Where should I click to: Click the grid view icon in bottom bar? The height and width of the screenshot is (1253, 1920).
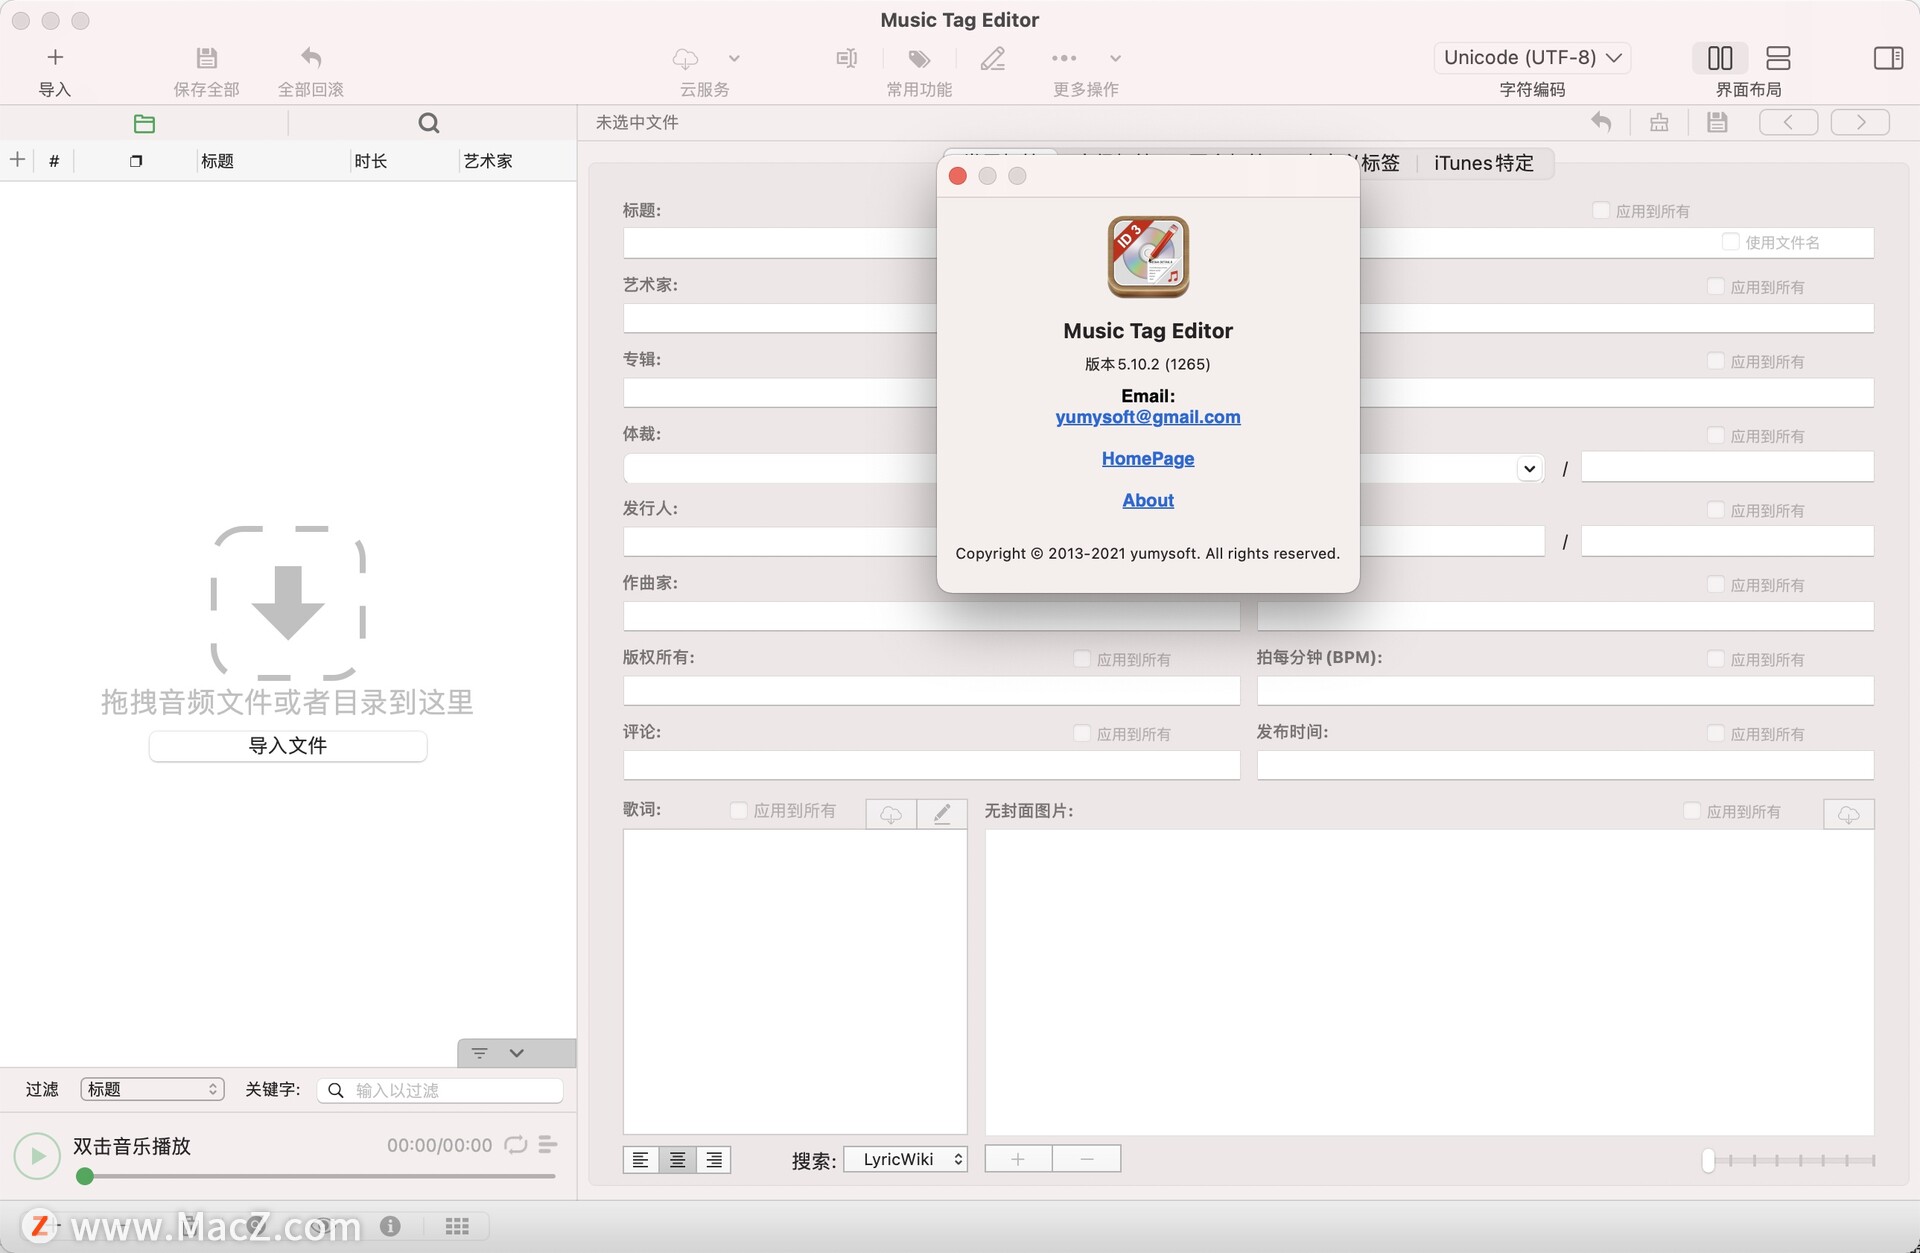point(457,1225)
